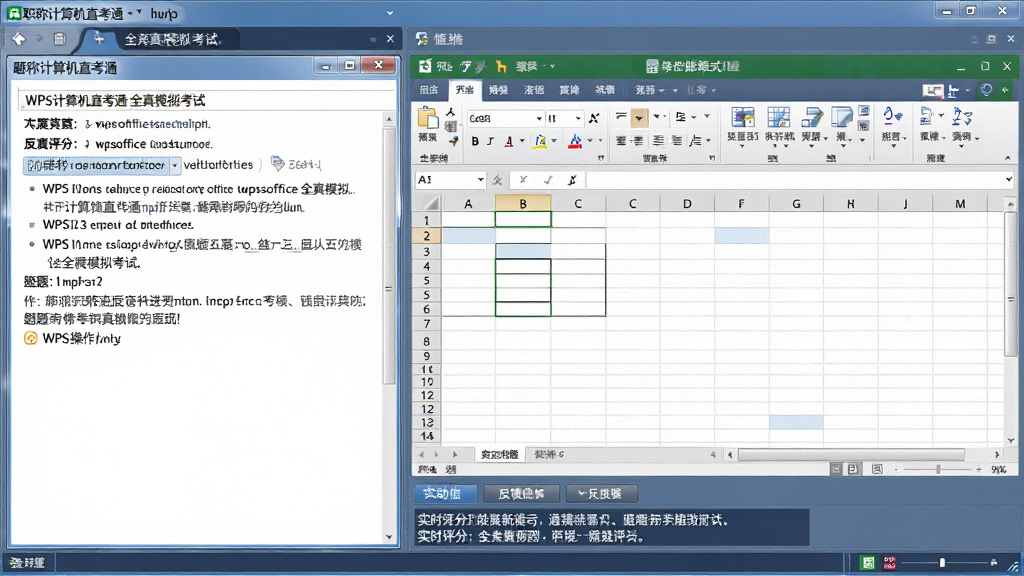Toggle Italic formatting in the ribbon
This screenshot has height=576, width=1024.
490,141
